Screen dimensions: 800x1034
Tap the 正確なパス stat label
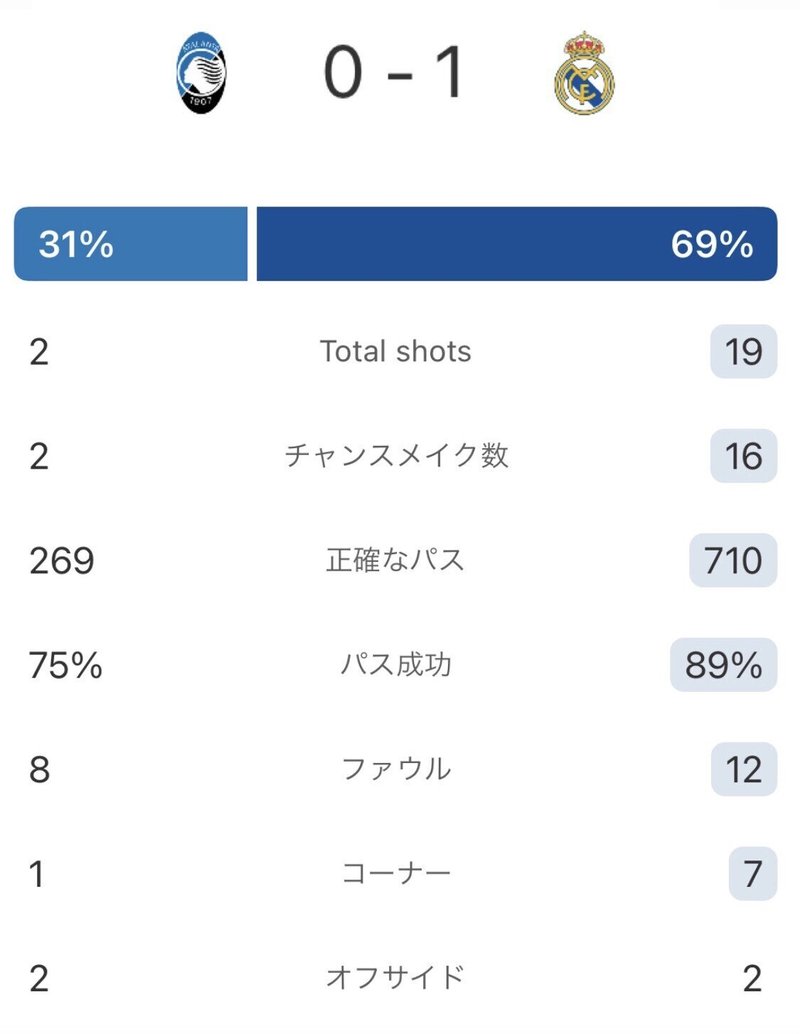click(x=395, y=560)
